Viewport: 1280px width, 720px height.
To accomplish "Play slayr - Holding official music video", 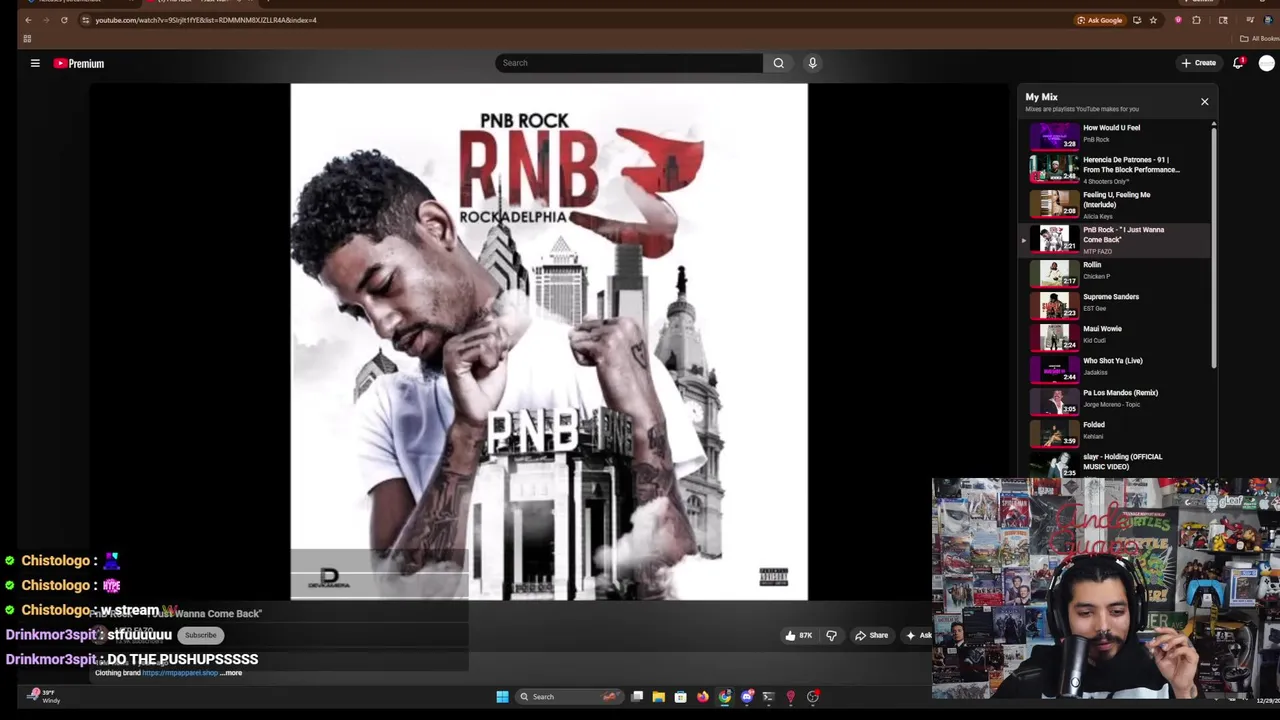I will (1118, 463).
